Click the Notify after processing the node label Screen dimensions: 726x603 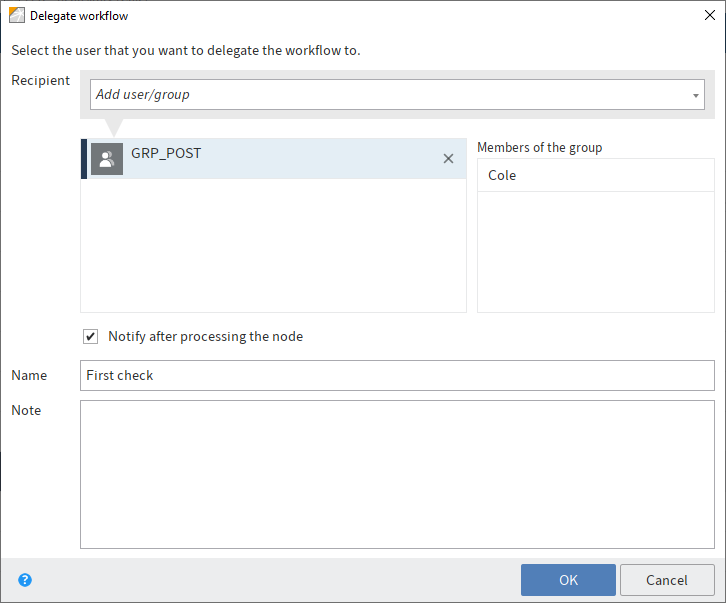206,336
